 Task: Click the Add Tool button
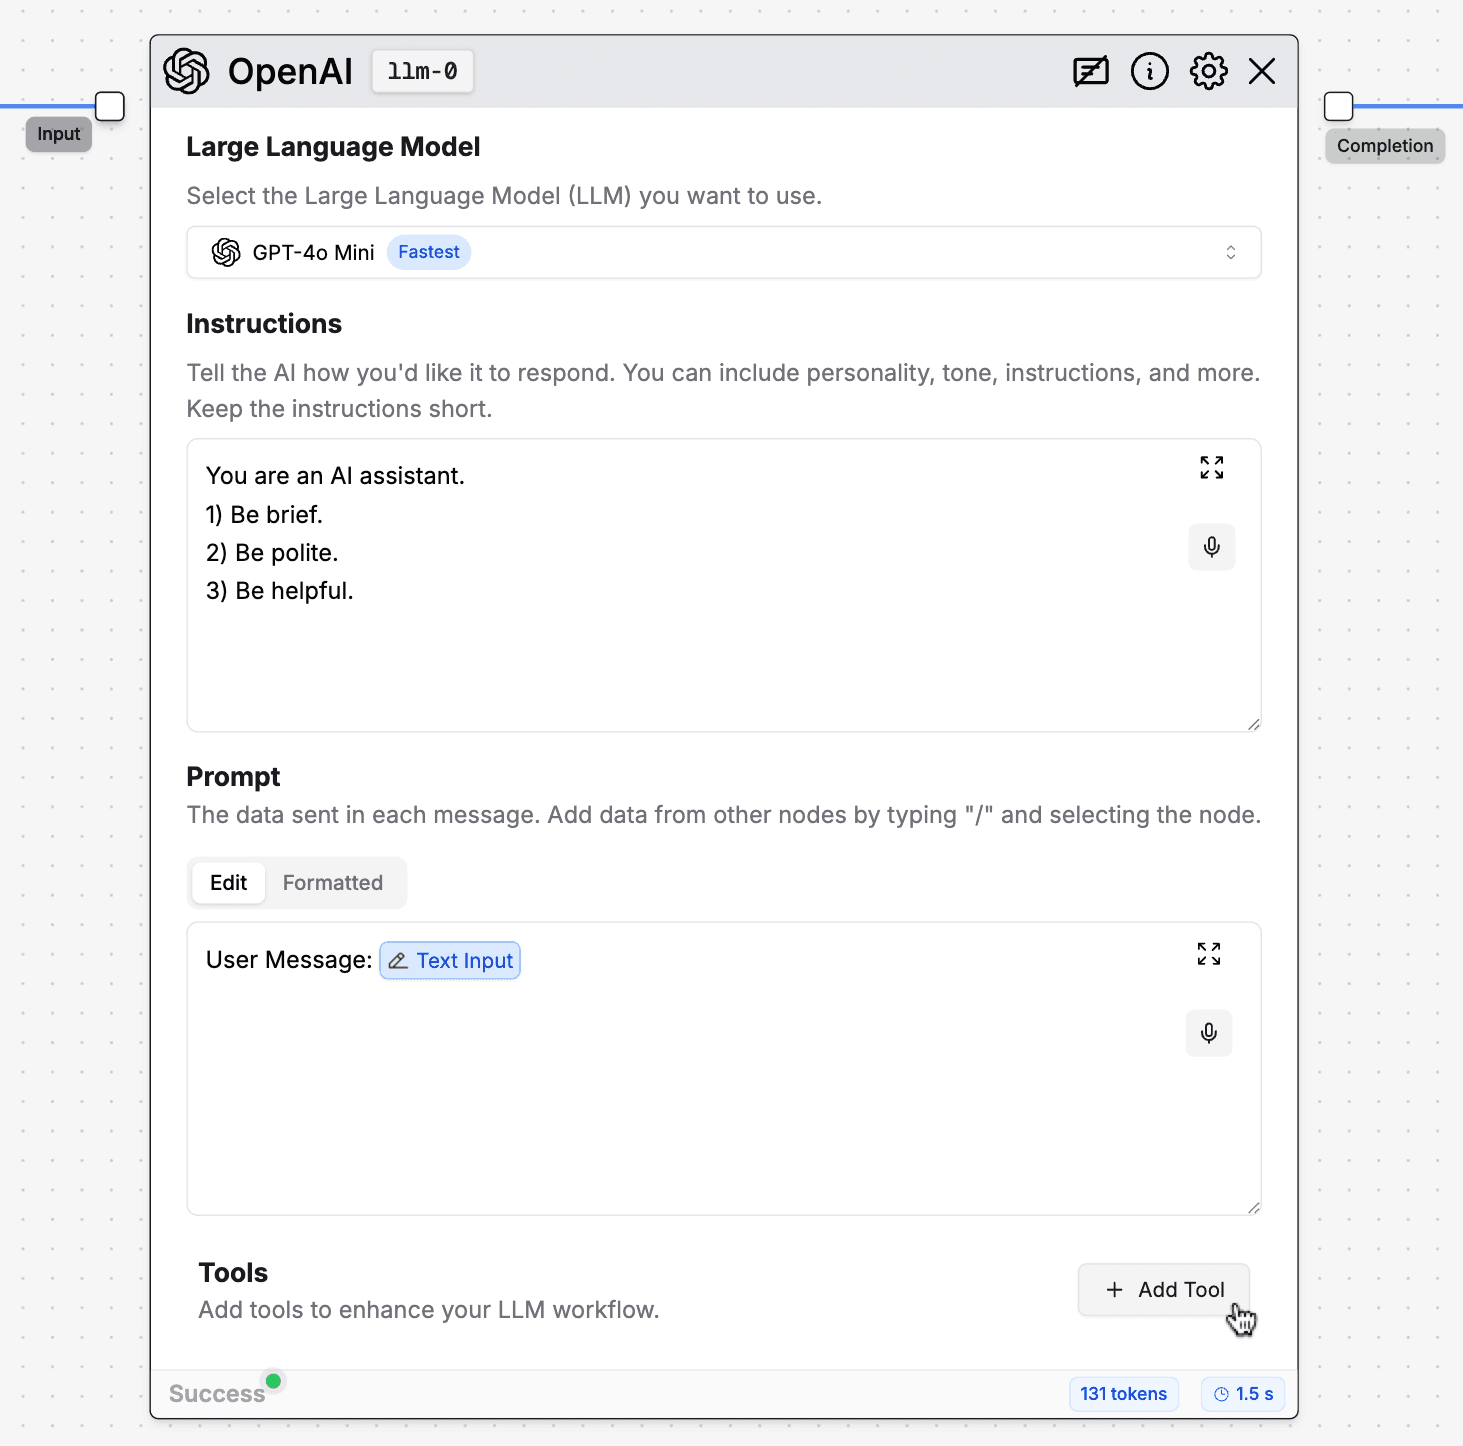click(x=1164, y=1290)
